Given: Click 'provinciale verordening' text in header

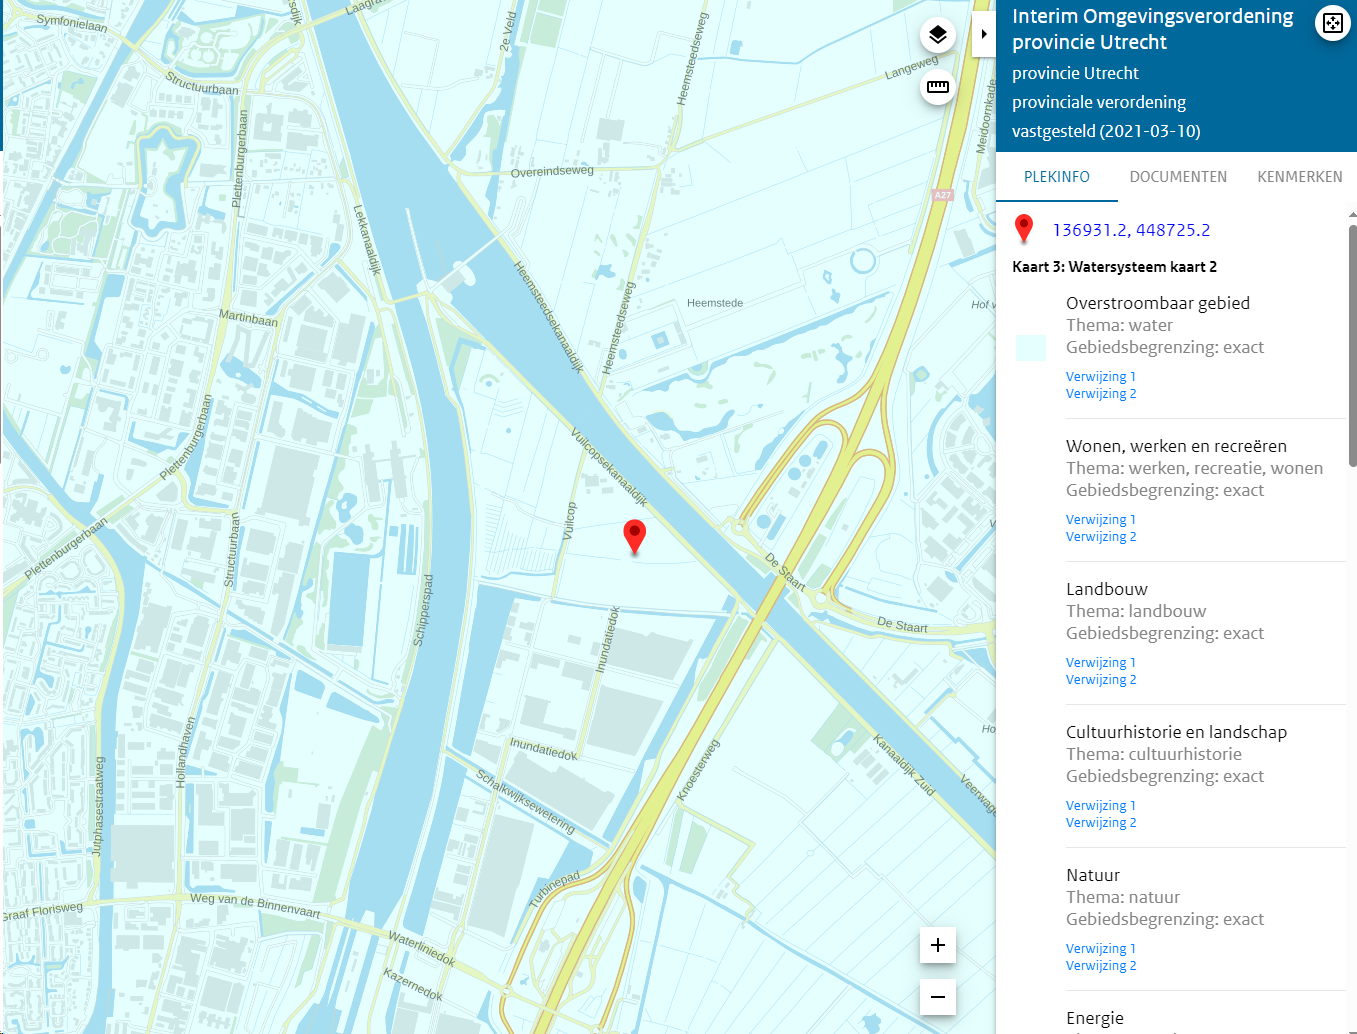Looking at the screenshot, I should (x=1099, y=102).
